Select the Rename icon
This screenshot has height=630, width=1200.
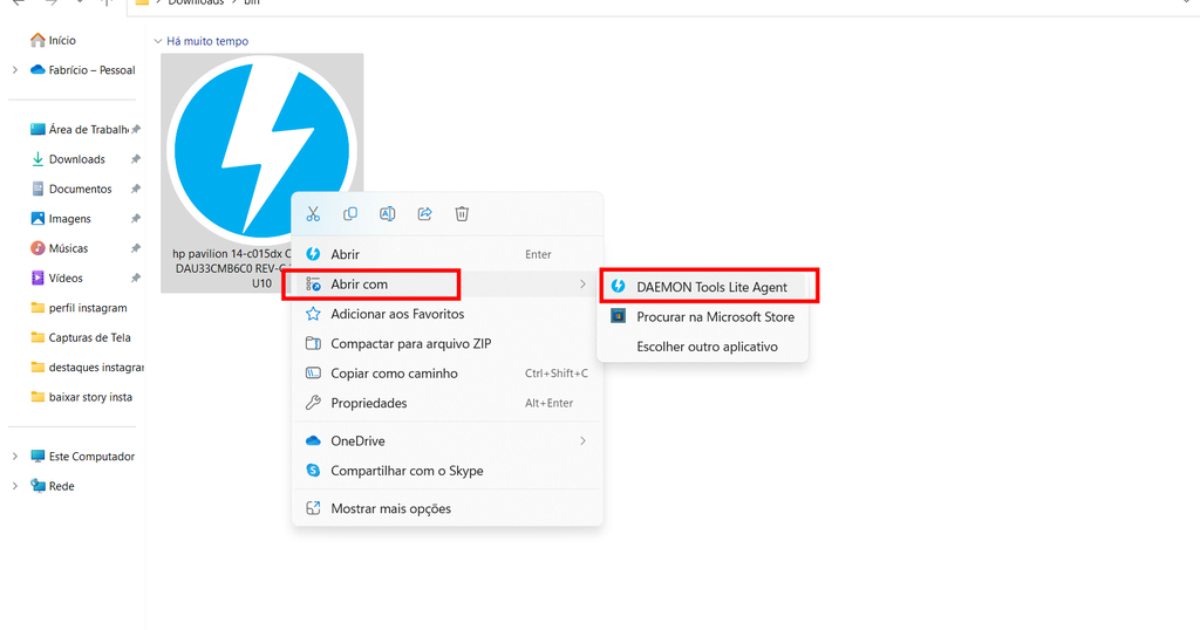point(387,213)
